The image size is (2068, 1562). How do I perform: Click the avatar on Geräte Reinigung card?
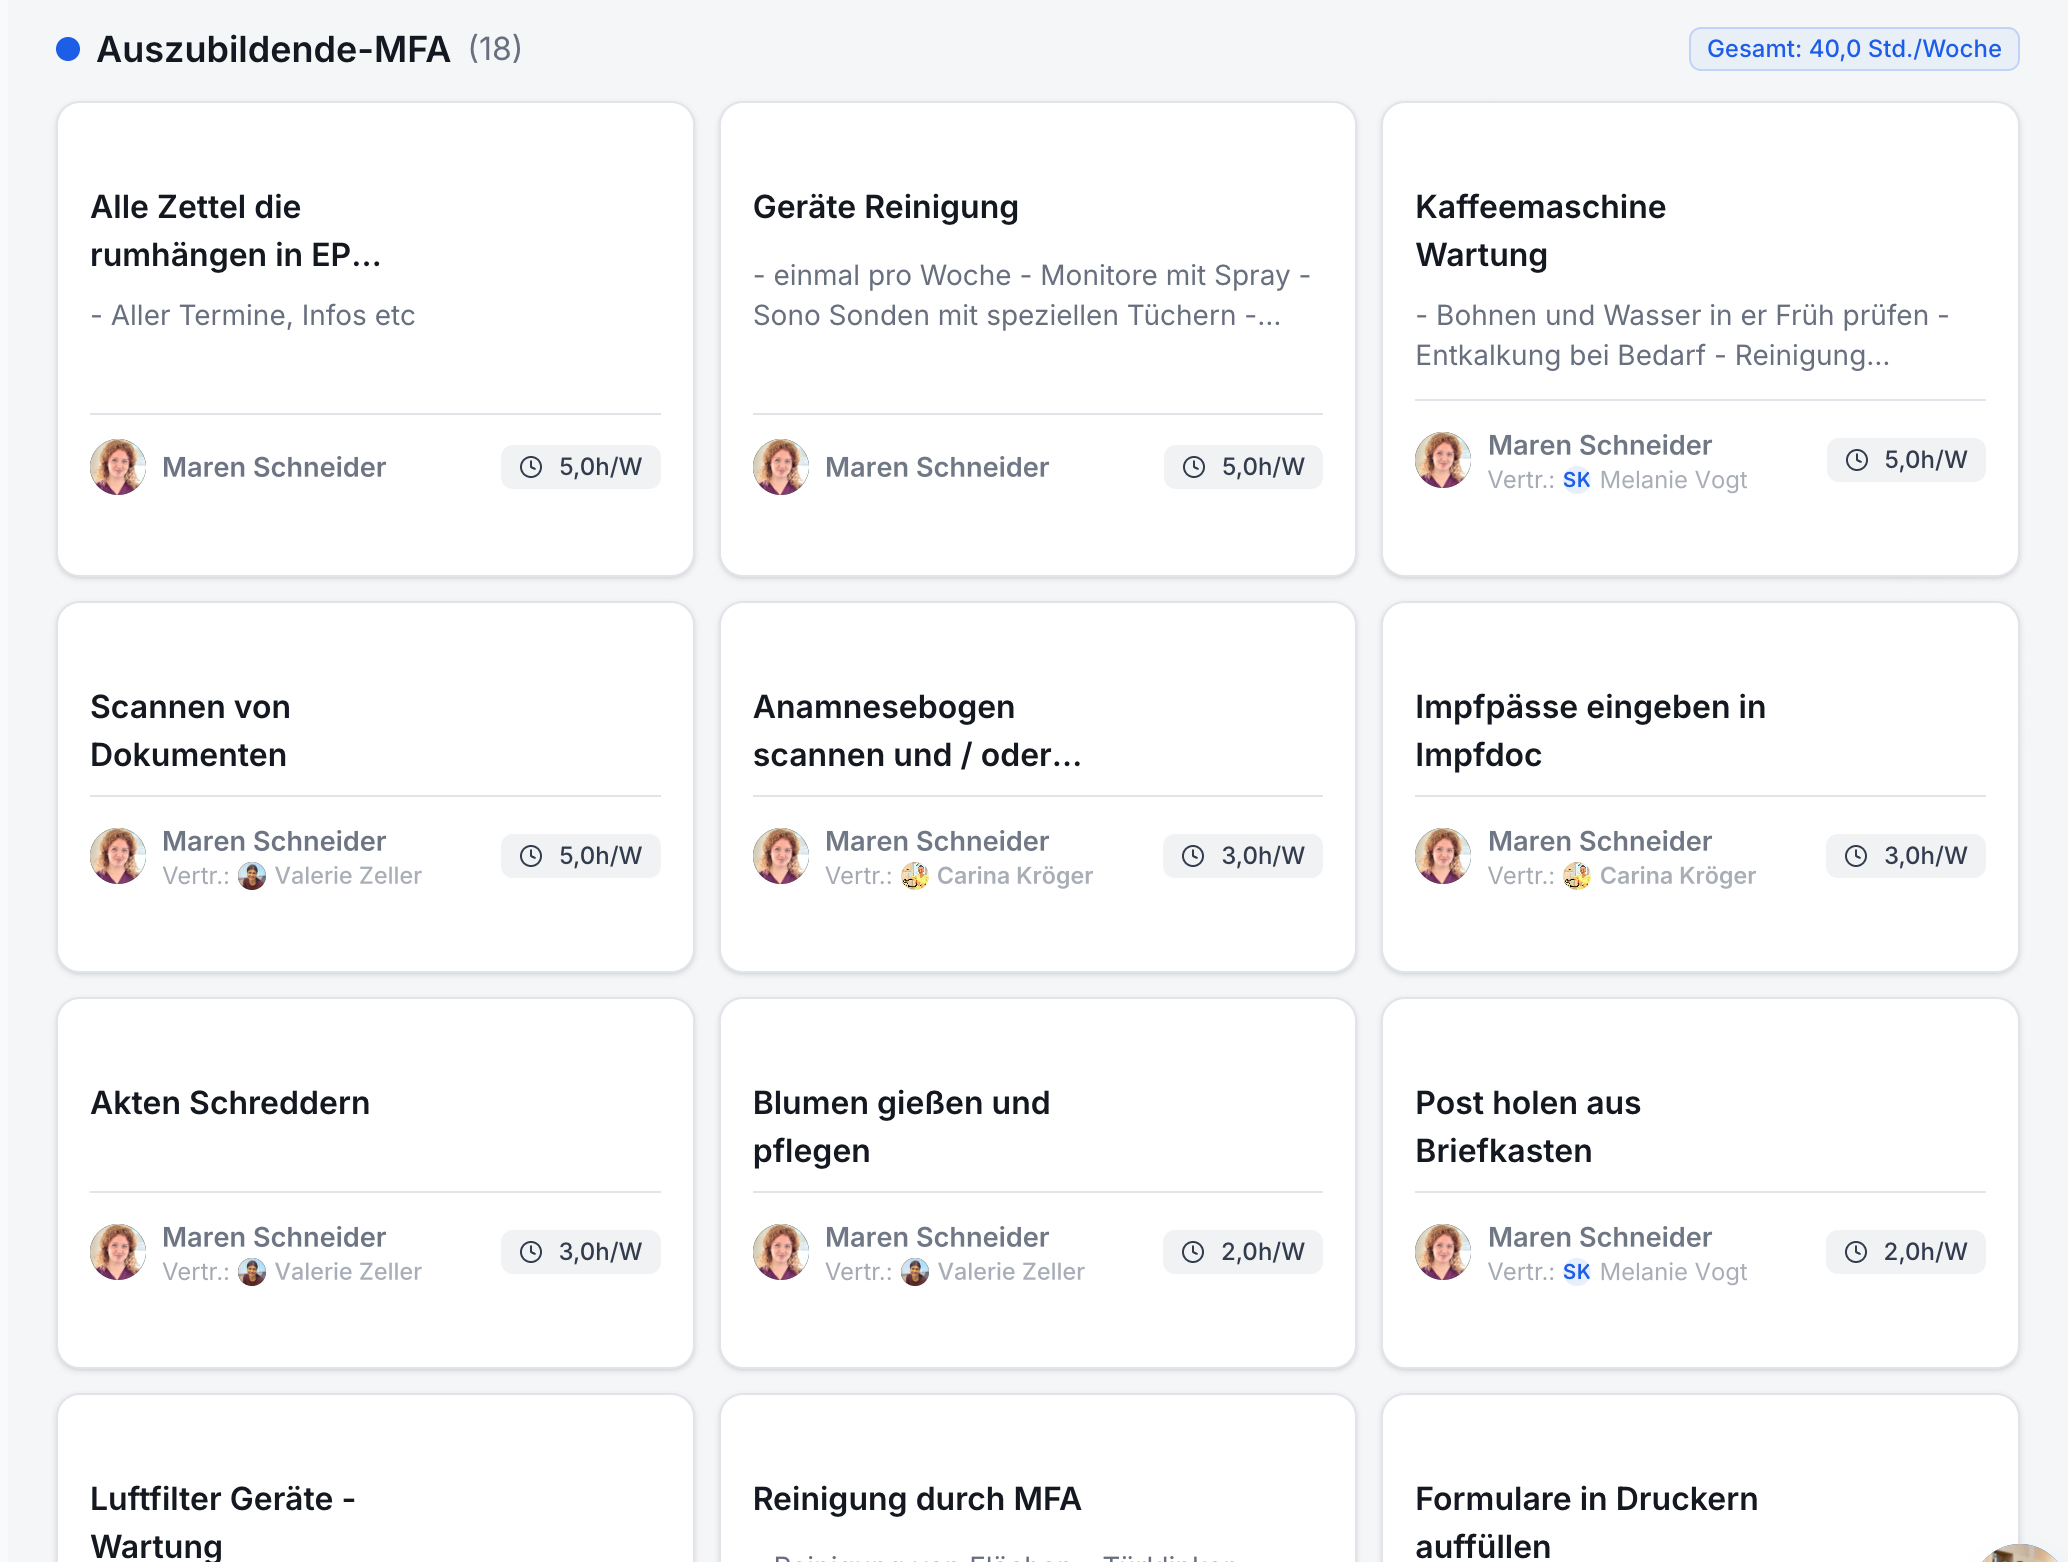coord(781,467)
